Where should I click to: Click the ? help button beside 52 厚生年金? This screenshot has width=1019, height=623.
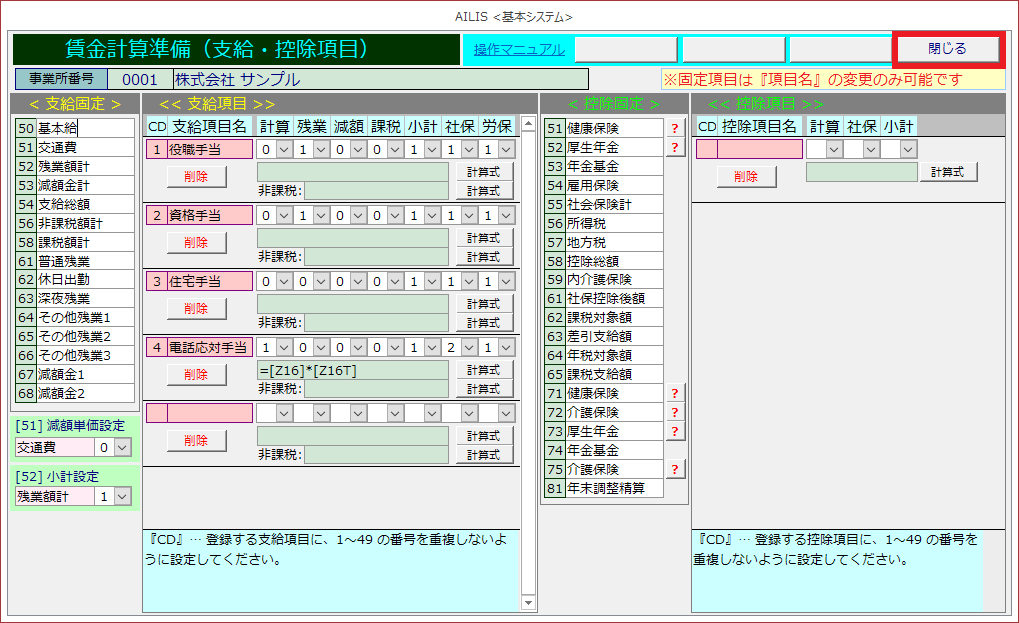pos(675,147)
